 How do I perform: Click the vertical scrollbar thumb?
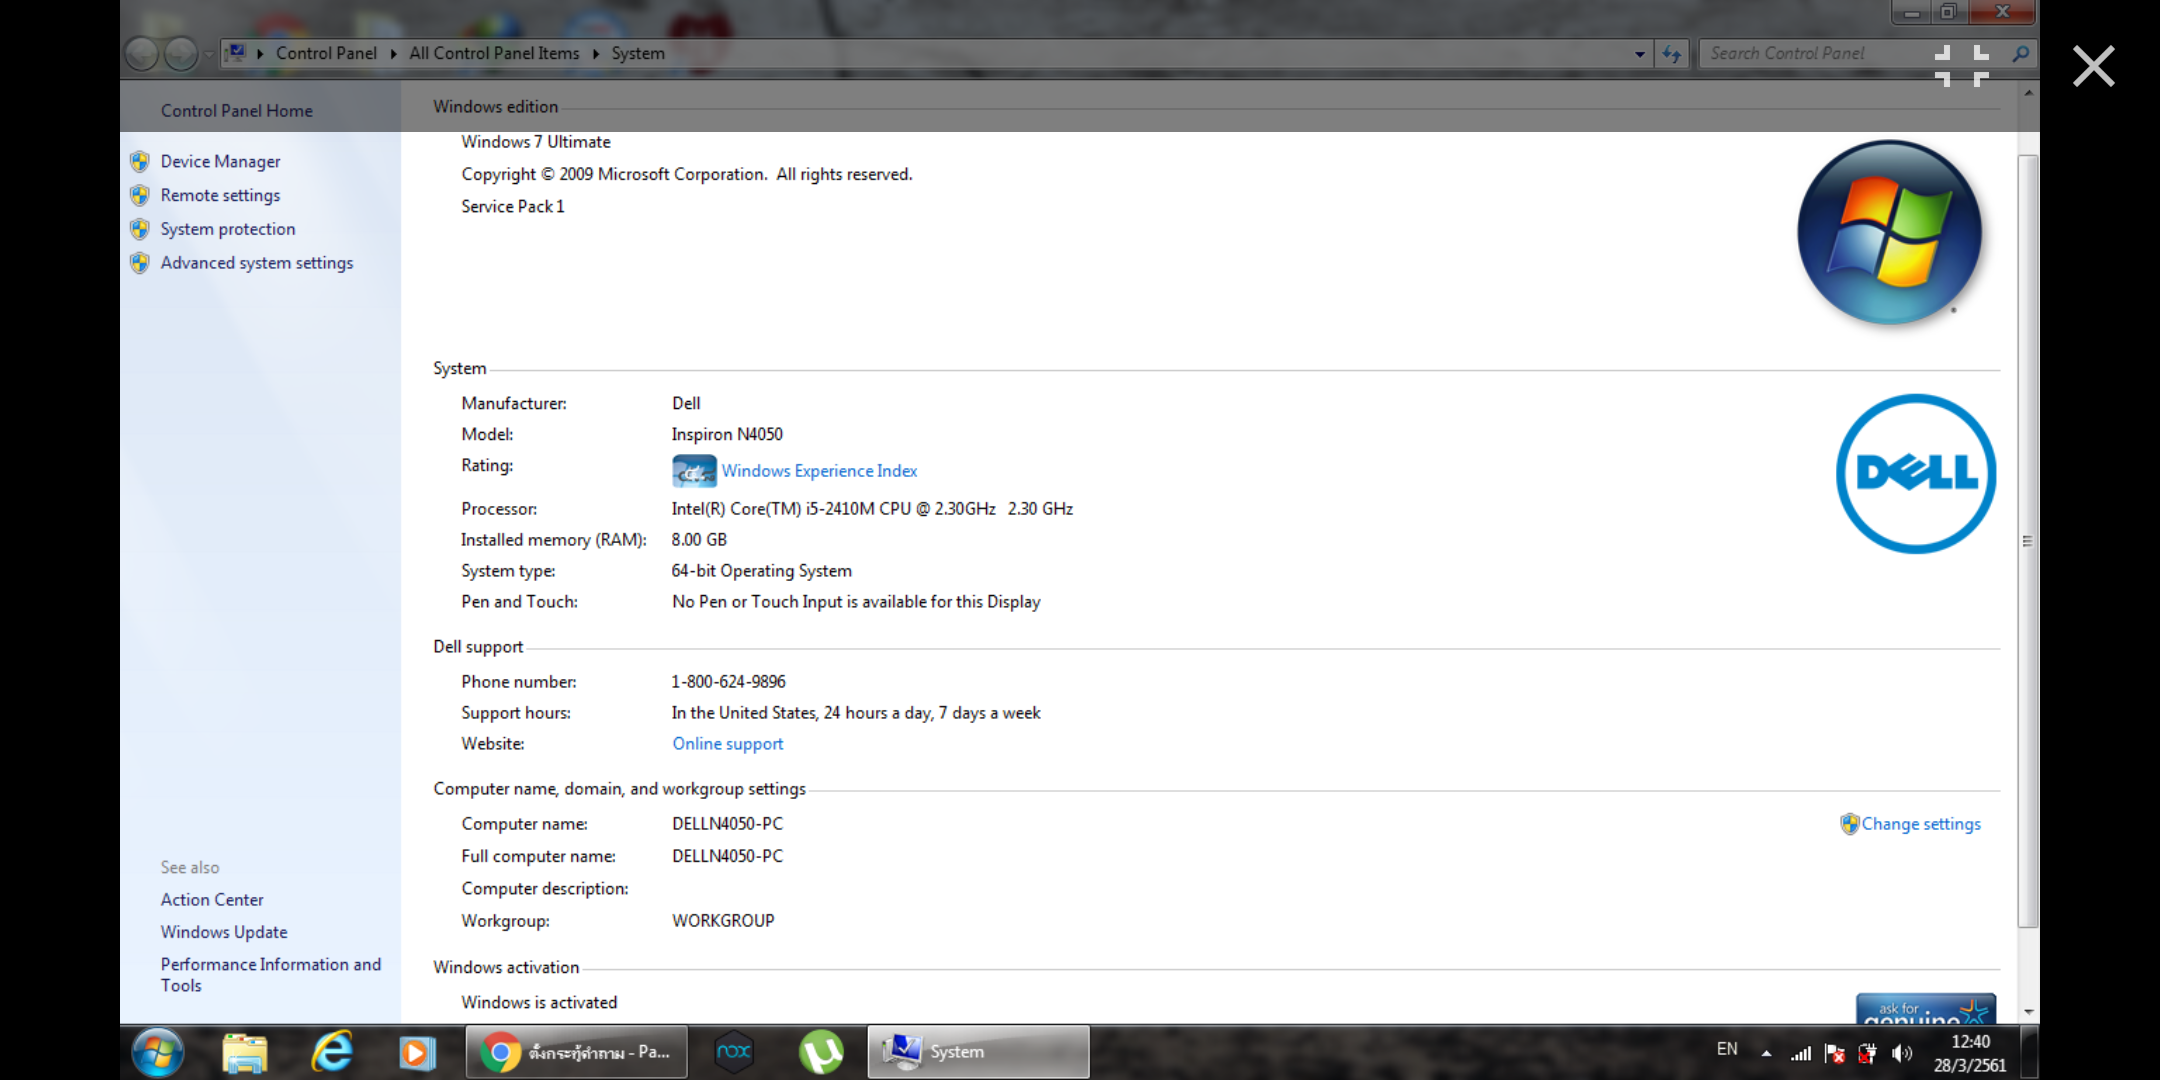2028,540
